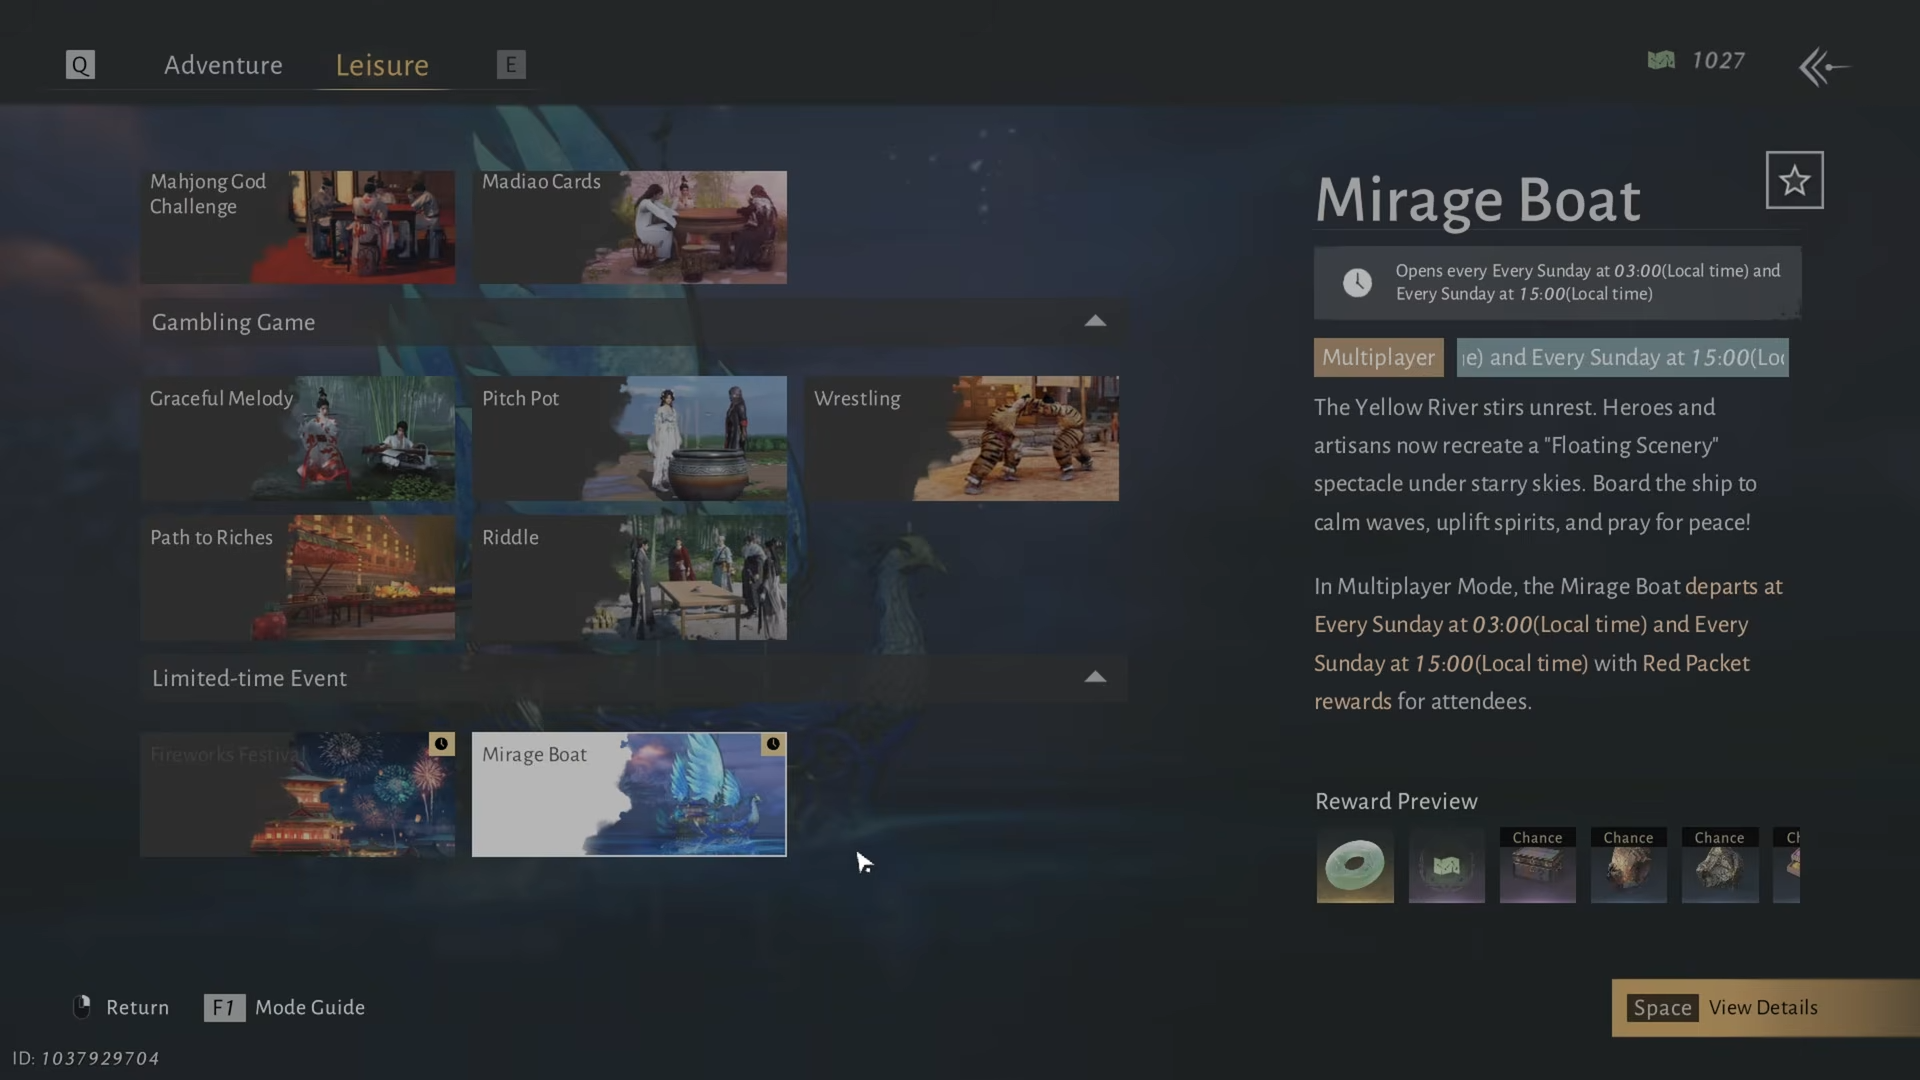Click the back arrow icon
This screenshot has height=1080, width=1920.
coord(1824,67)
